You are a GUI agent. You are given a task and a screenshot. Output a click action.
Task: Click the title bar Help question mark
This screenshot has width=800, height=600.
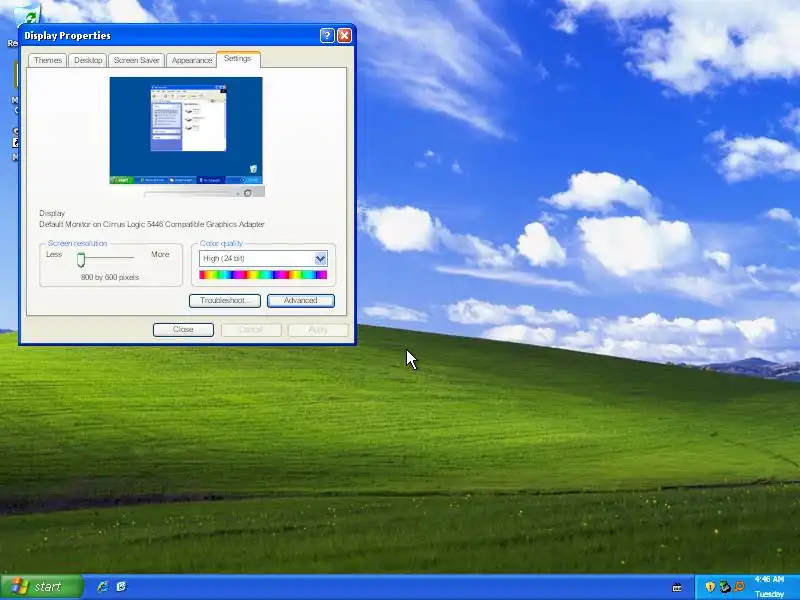[x=327, y=35]
